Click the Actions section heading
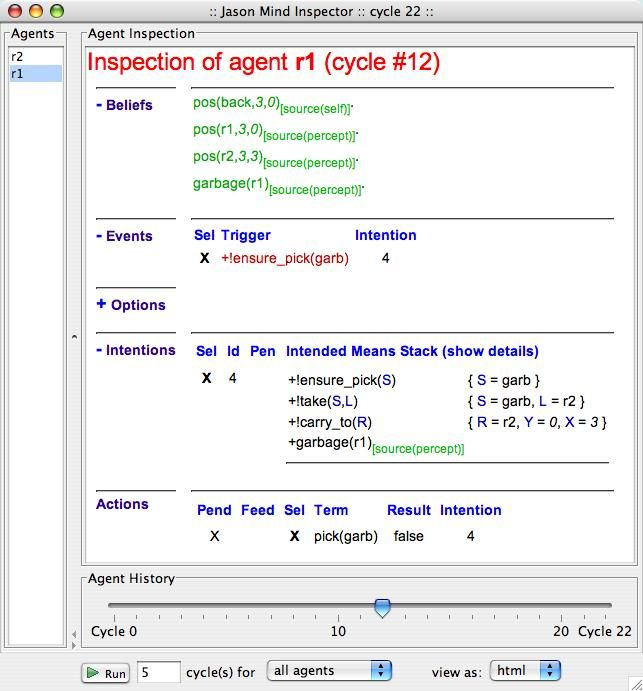643x691 pixels. [122, 504]
